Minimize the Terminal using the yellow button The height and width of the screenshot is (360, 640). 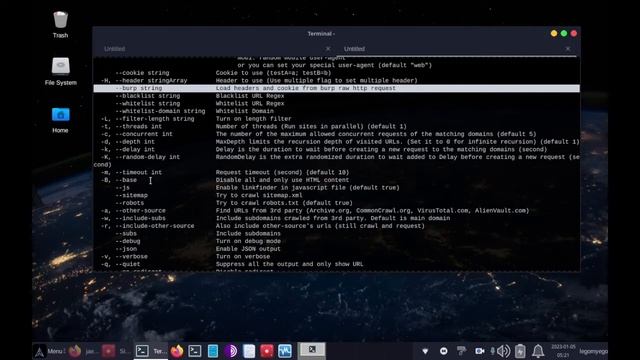(554, 33)
